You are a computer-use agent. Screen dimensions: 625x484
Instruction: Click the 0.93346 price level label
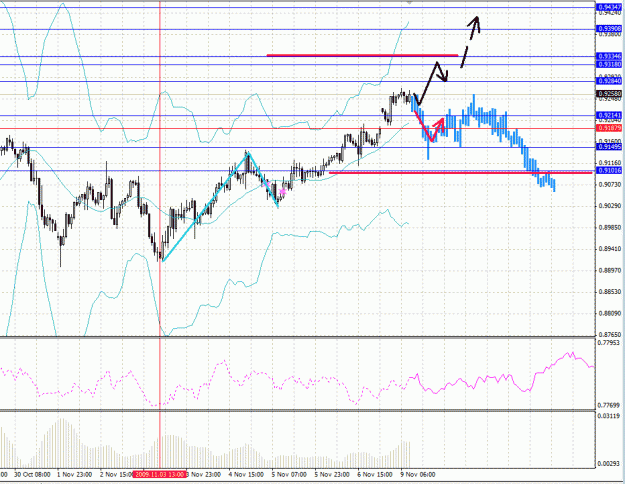click(609, 56)
